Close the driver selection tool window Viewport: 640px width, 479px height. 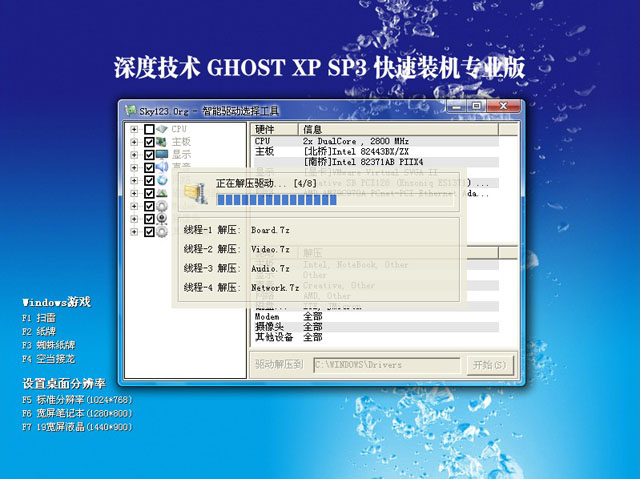(503, 106)
